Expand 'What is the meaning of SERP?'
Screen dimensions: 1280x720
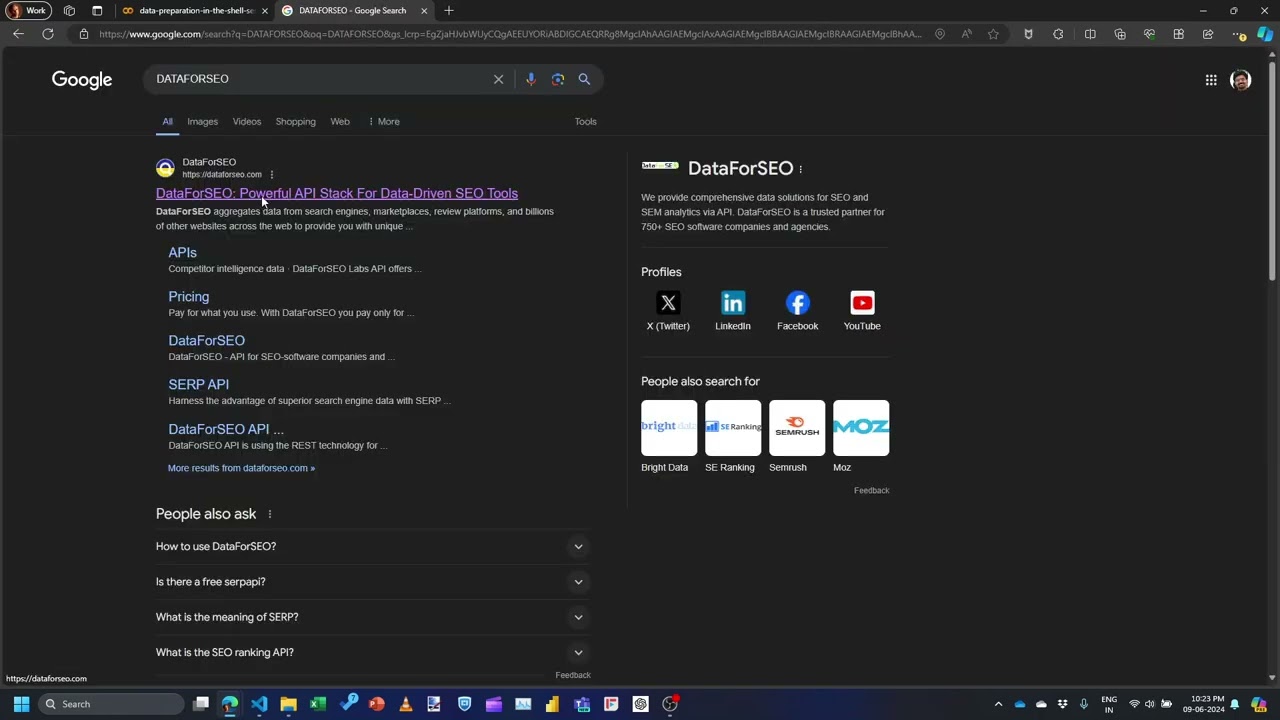pyautogui.click(x=373, y=617)
